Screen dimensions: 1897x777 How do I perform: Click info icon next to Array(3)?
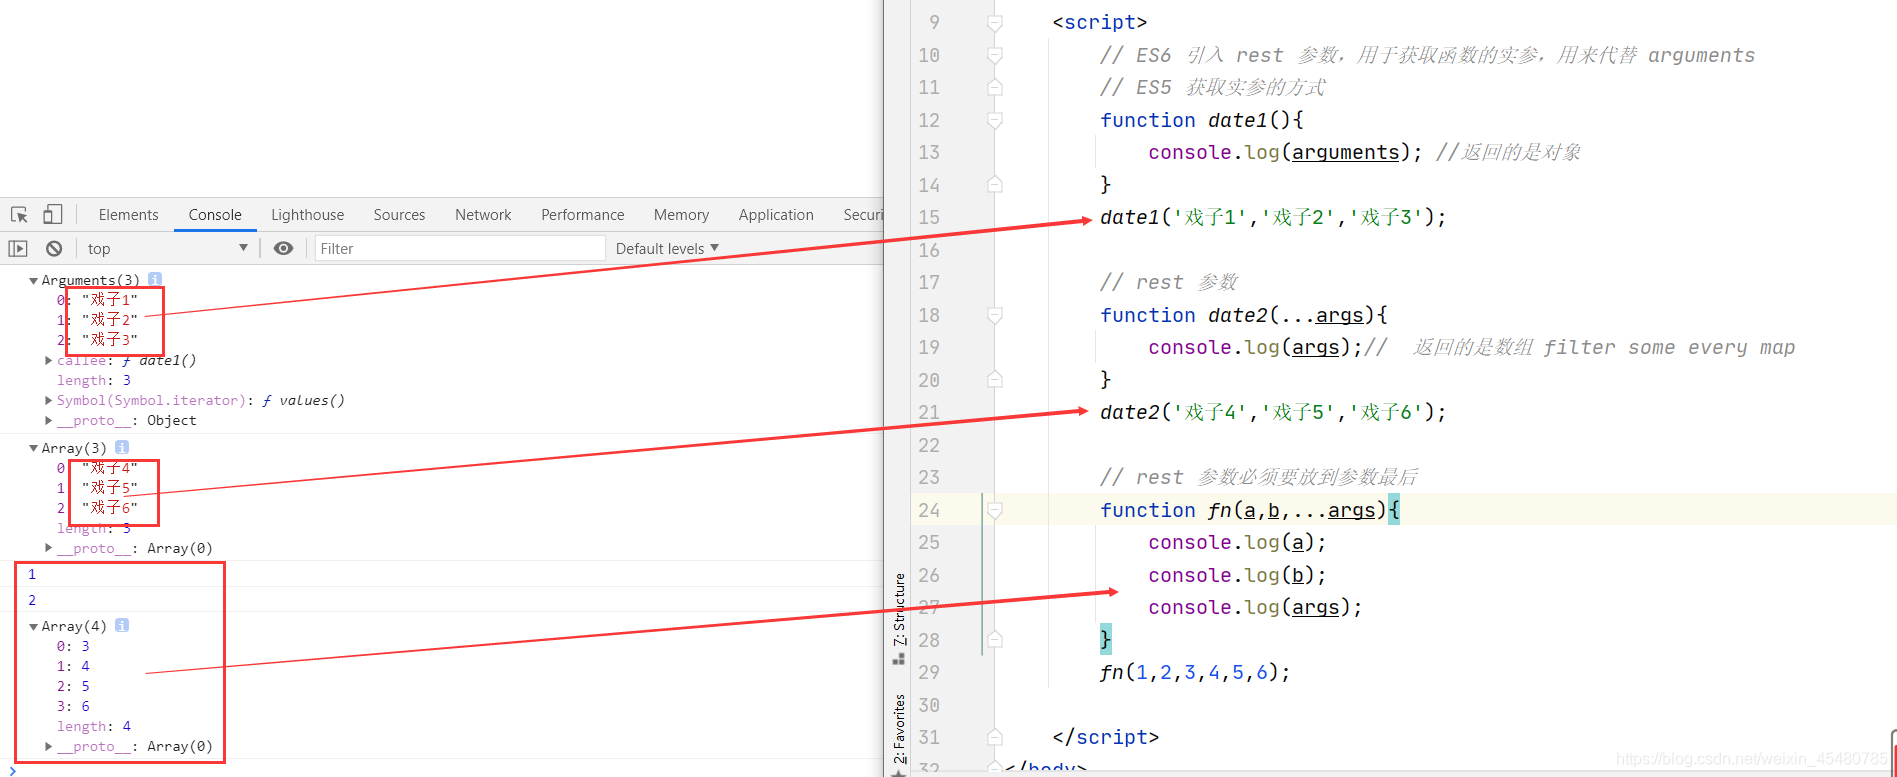click(122, 447)
